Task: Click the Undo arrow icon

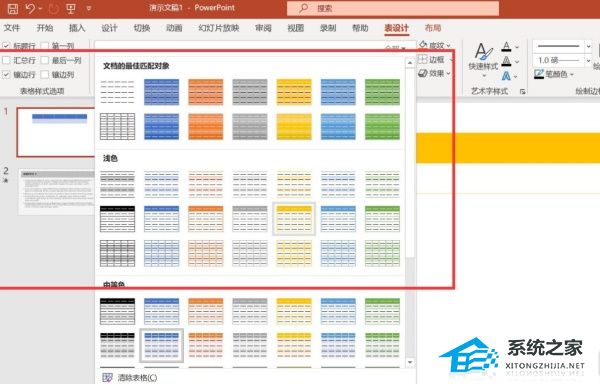Action: point(30,8)
